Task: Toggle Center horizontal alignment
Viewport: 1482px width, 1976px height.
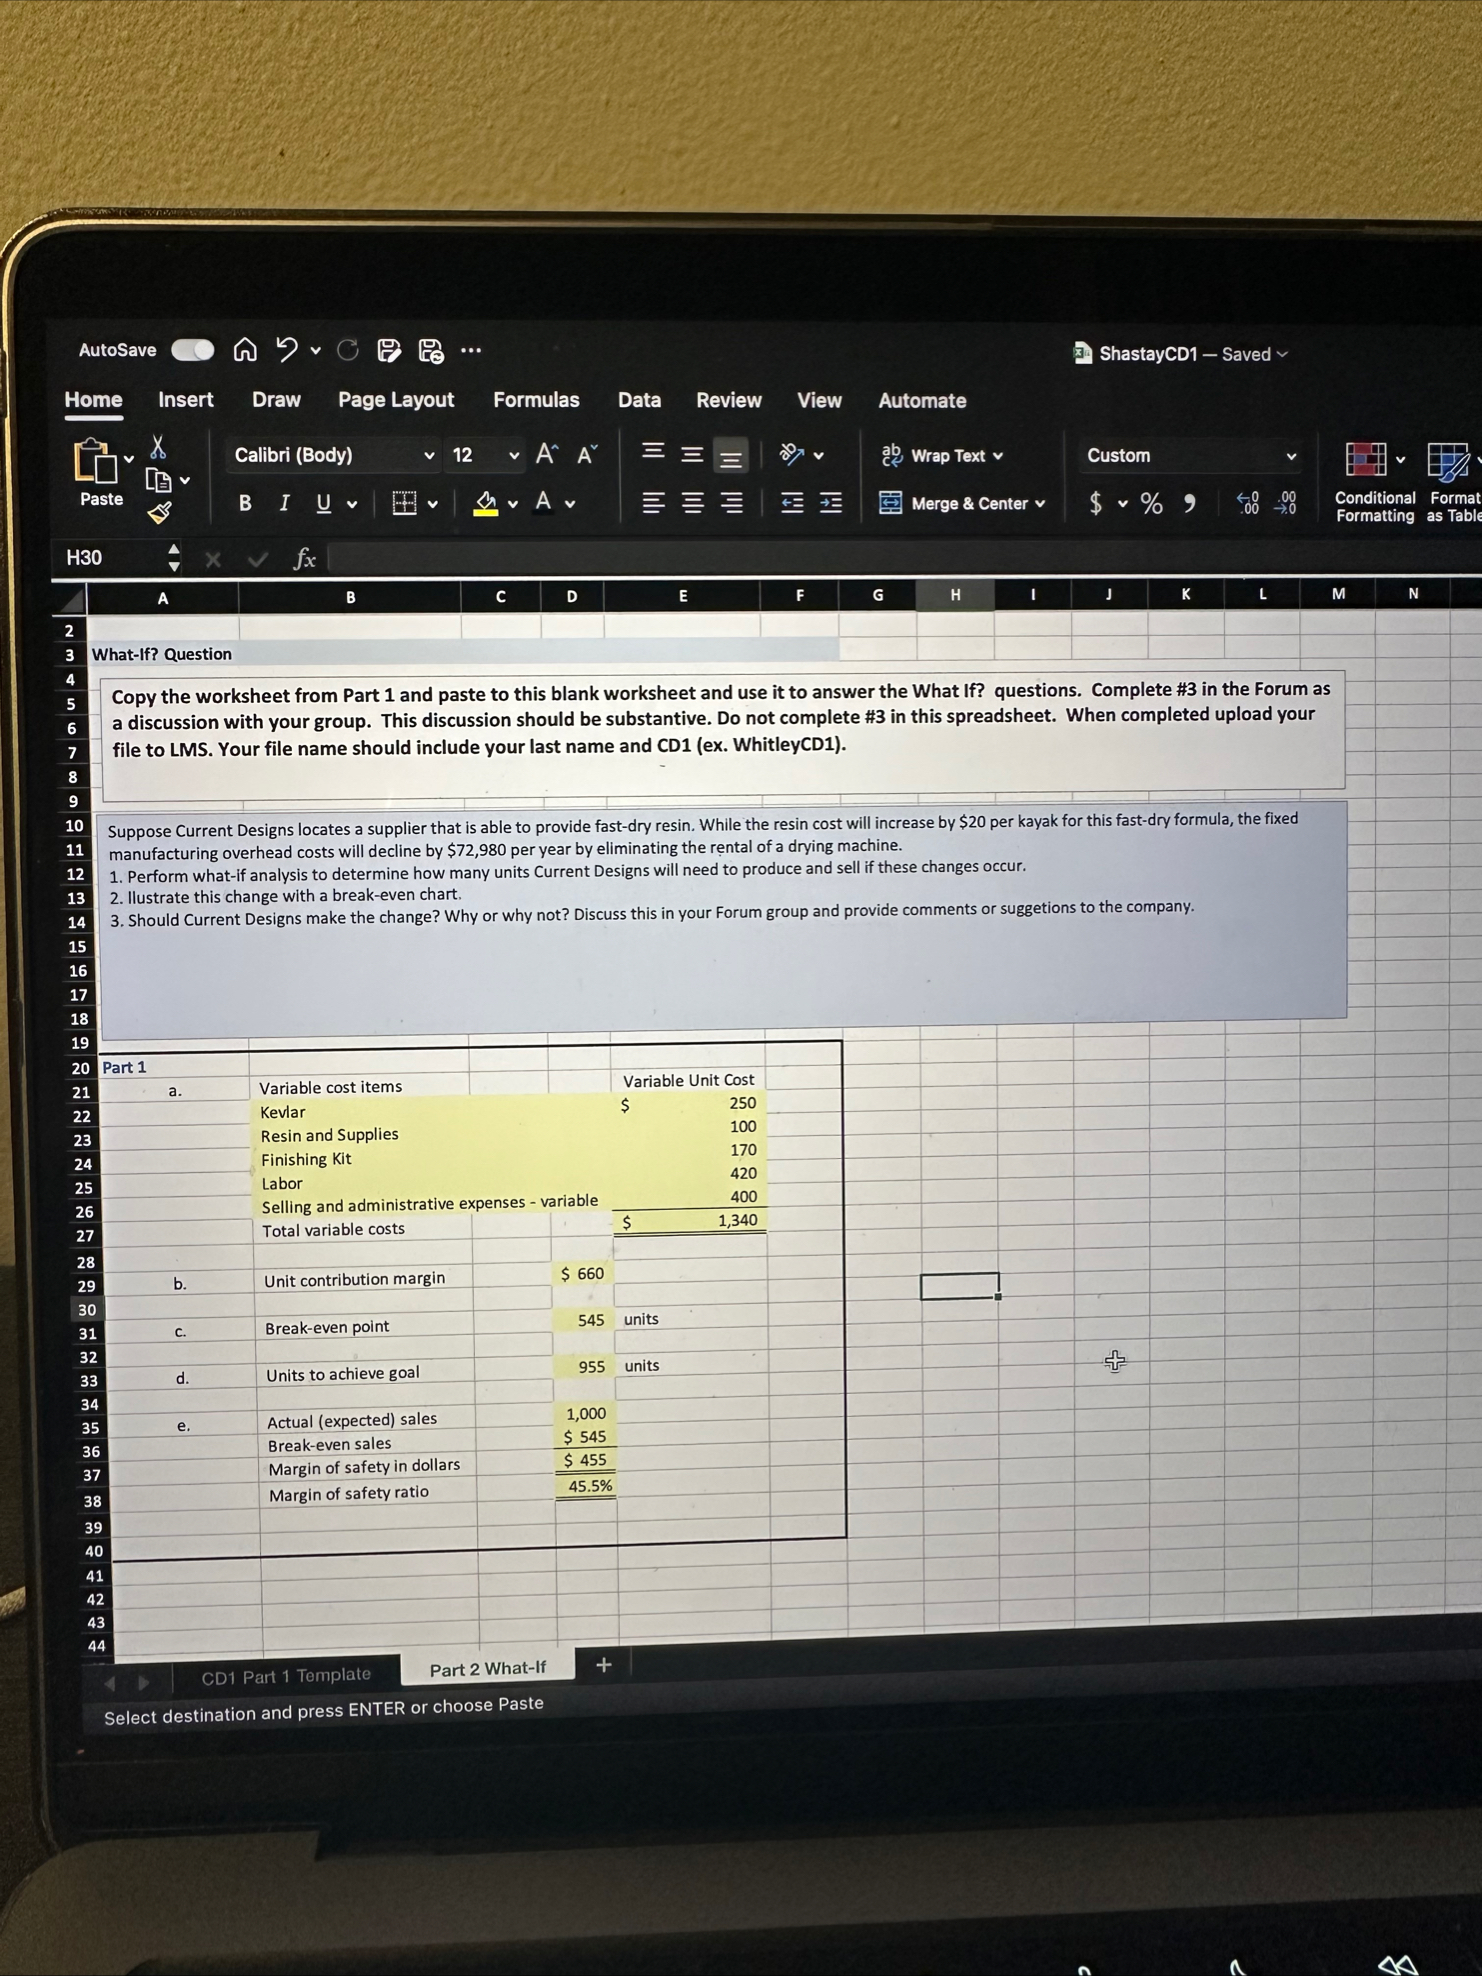Action: click(x=692, y=502)
